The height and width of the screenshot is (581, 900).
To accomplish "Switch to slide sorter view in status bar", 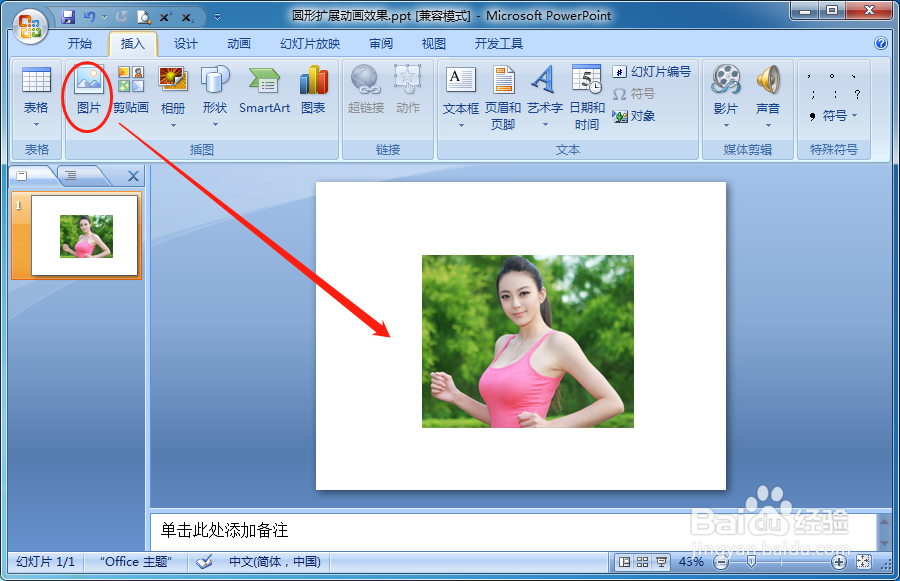I will pos(641,560).
